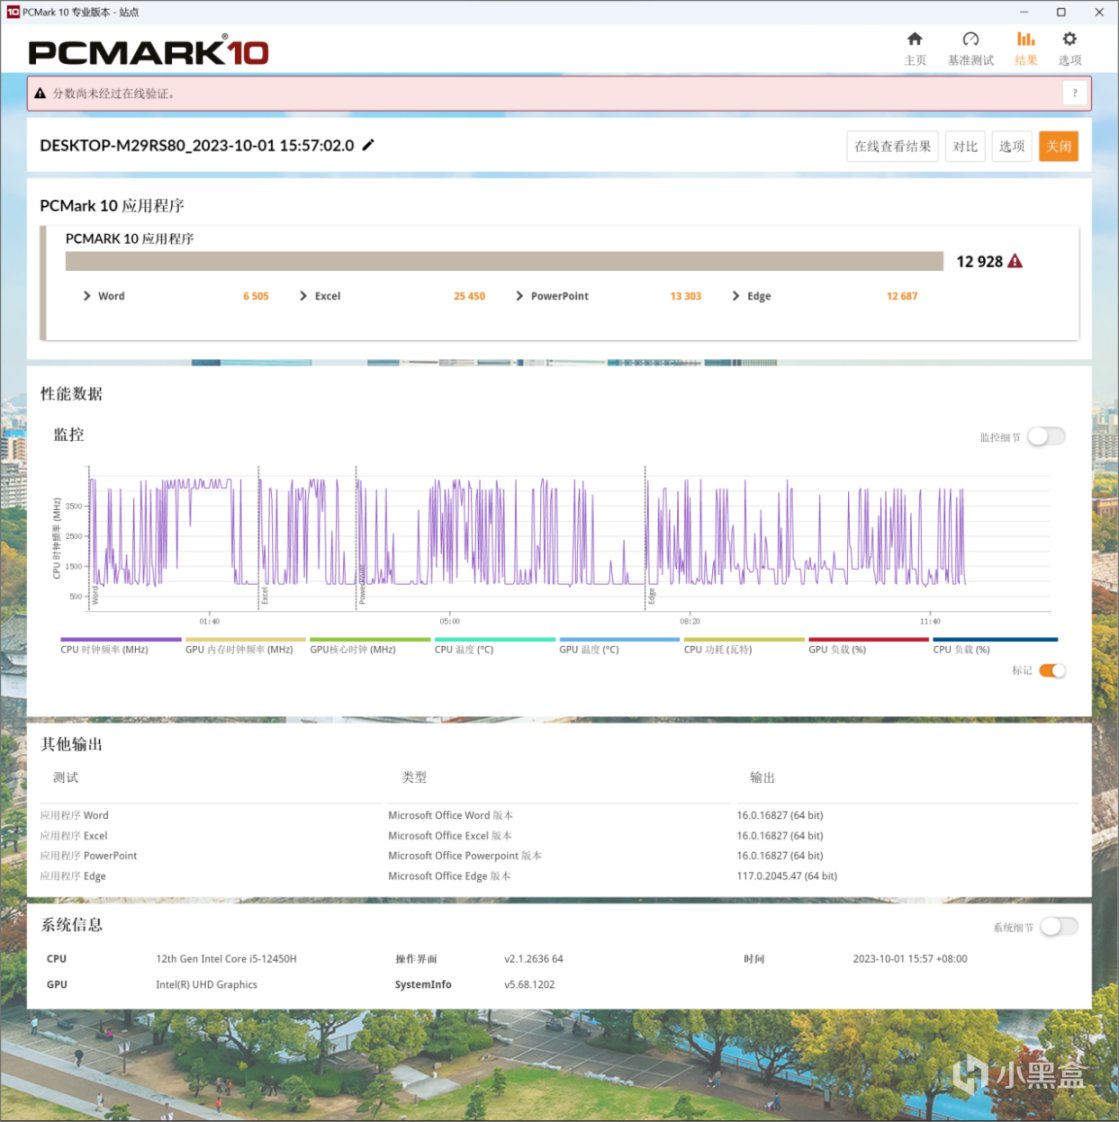The width and height of the screenshot is (1119, 1122).
Task: Click the overall score progress bar
Action: coord(504,261)
